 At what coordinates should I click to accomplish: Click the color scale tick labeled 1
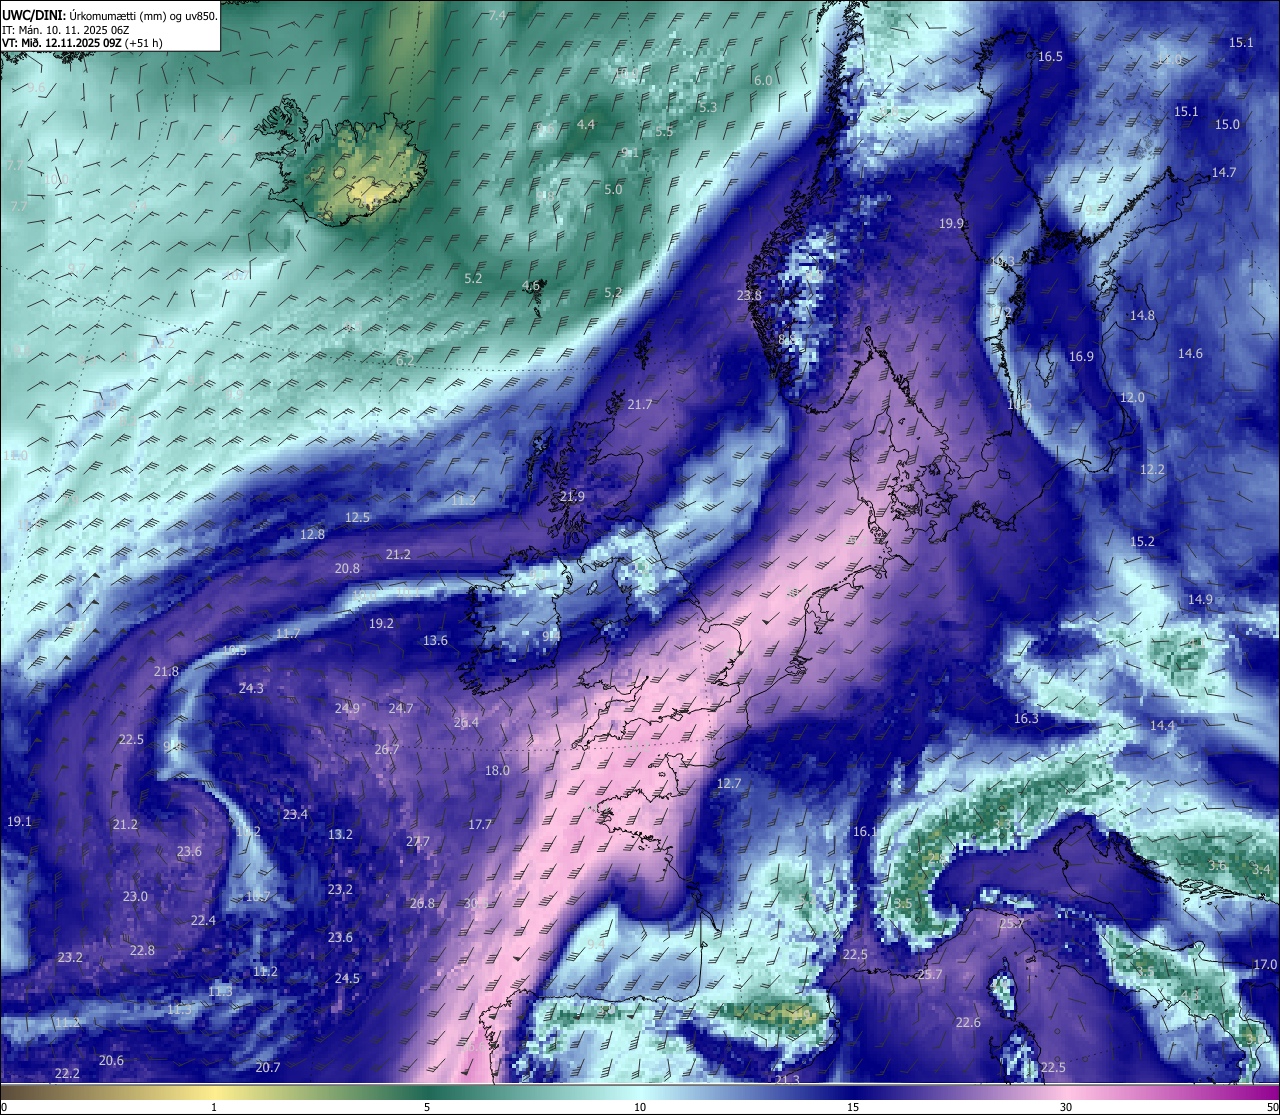[x=214, y=1107]
